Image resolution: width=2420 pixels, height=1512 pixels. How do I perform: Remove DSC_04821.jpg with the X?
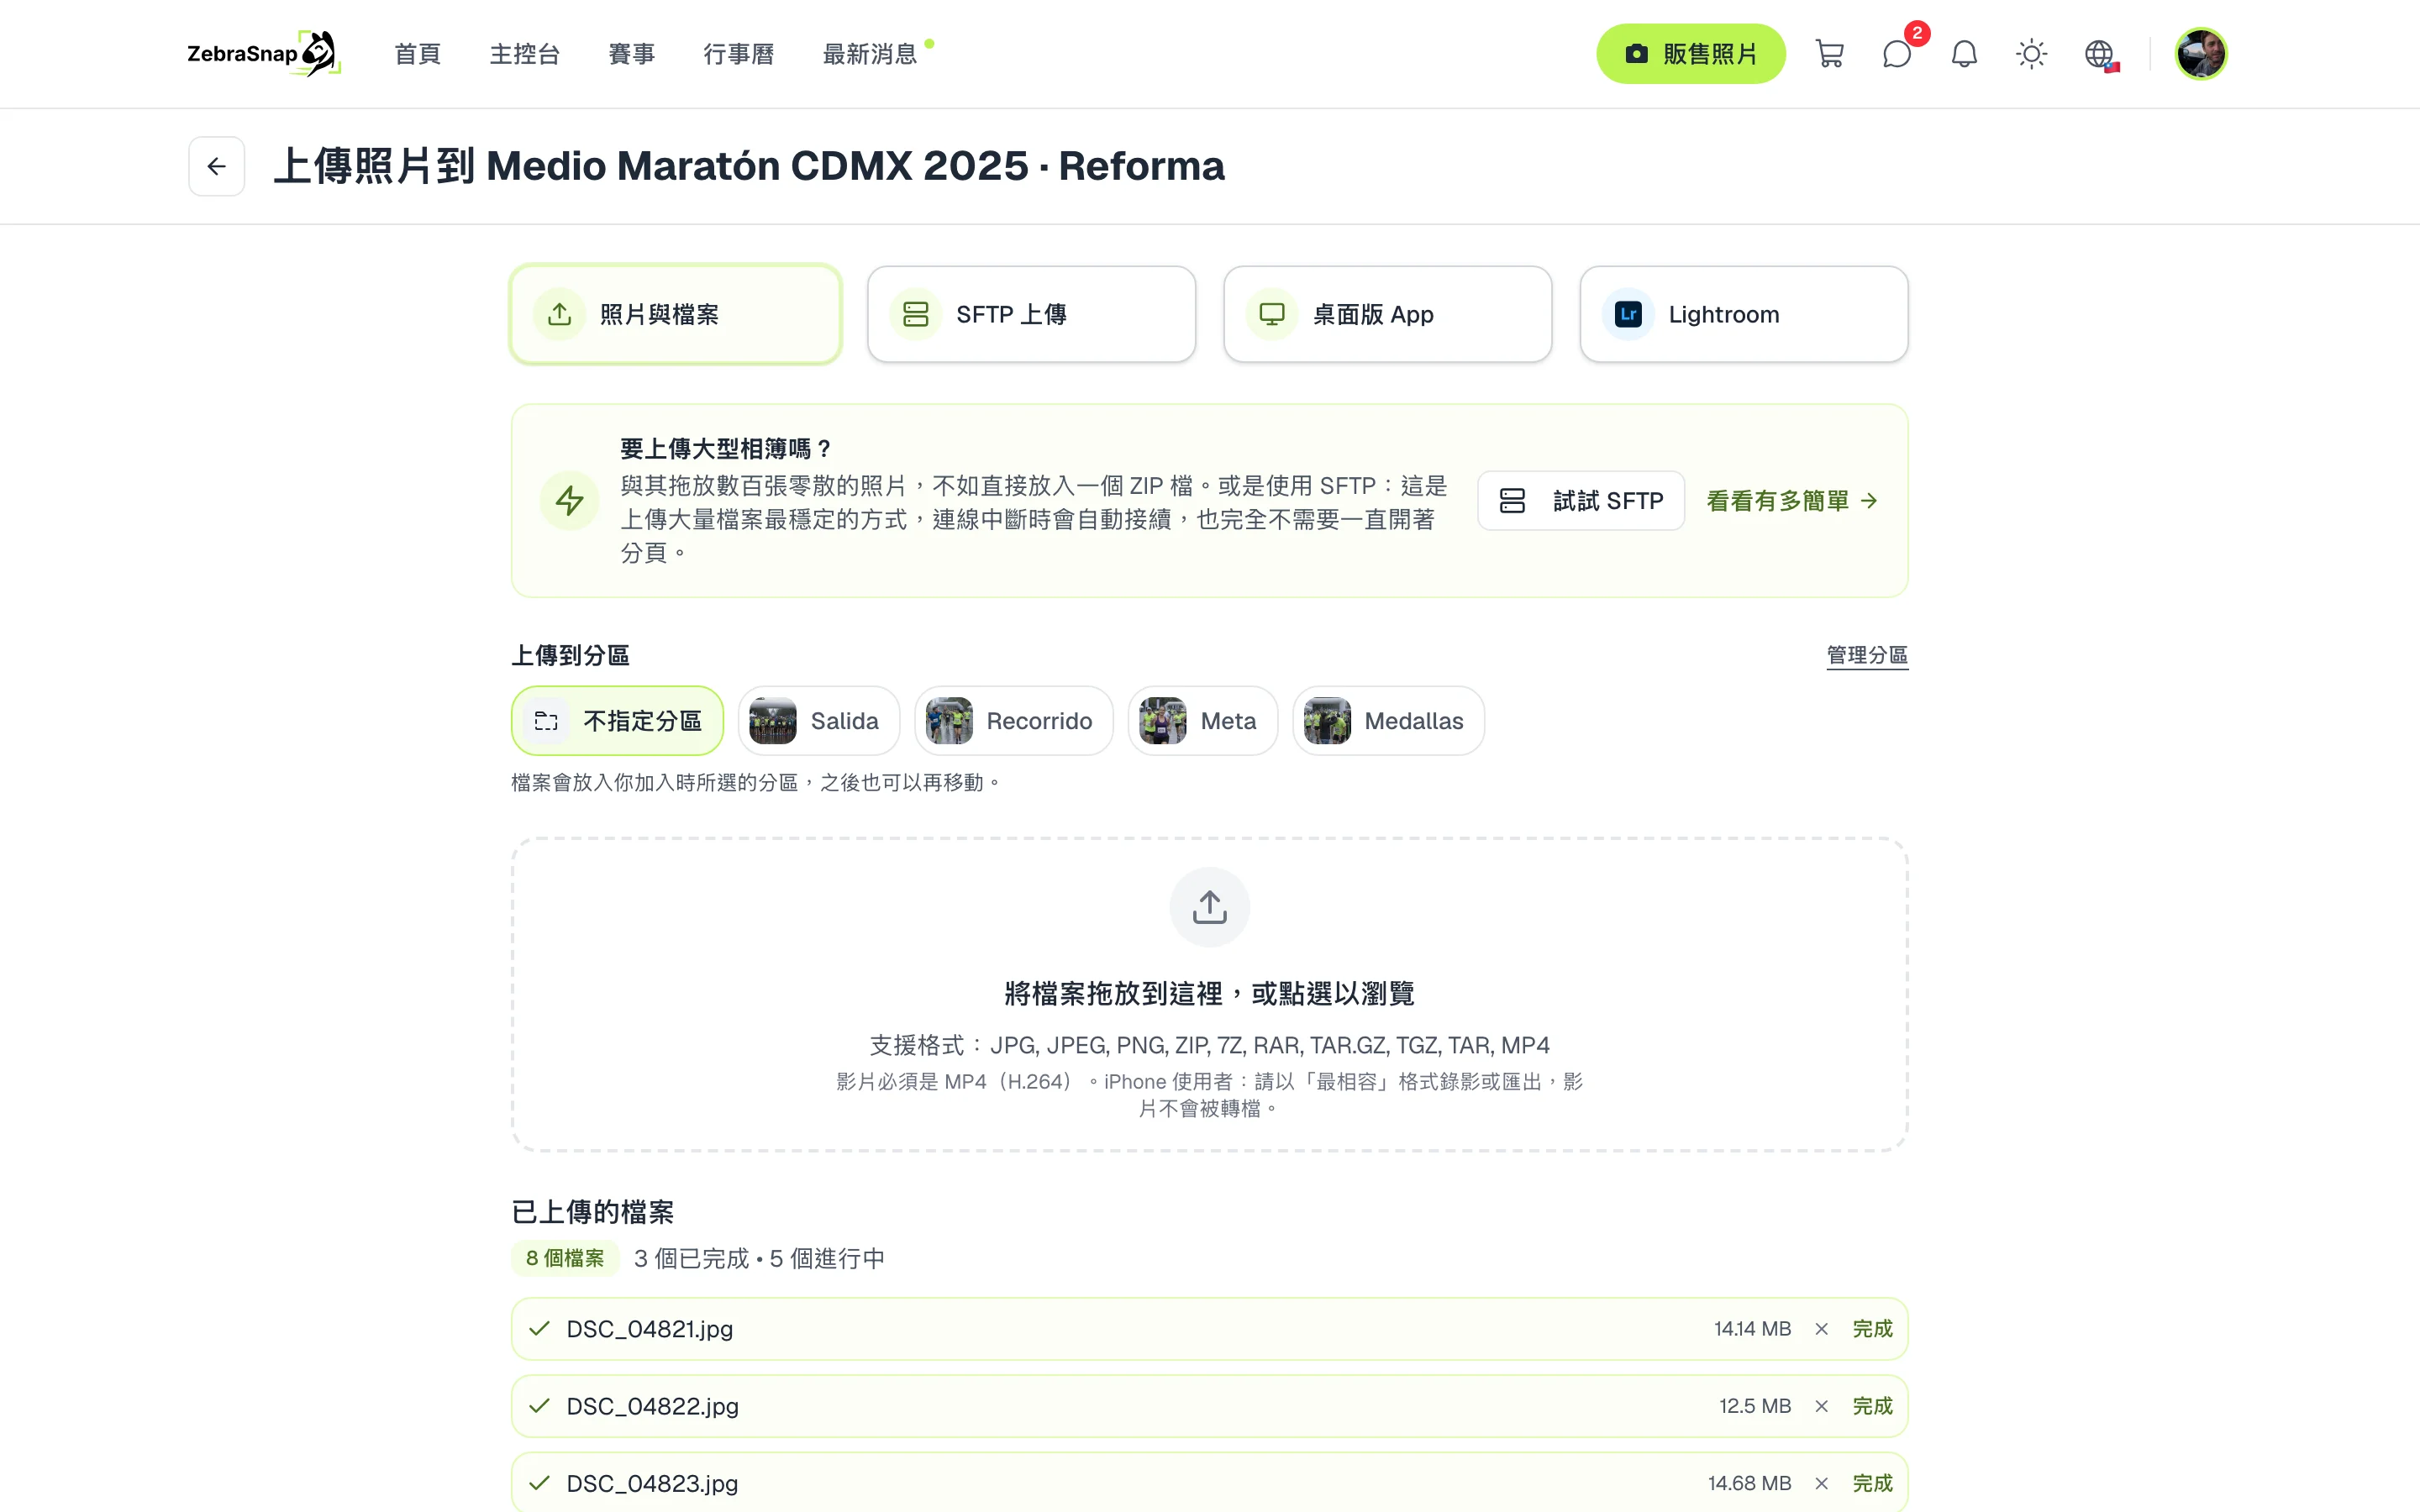tap(1821, 1329)
